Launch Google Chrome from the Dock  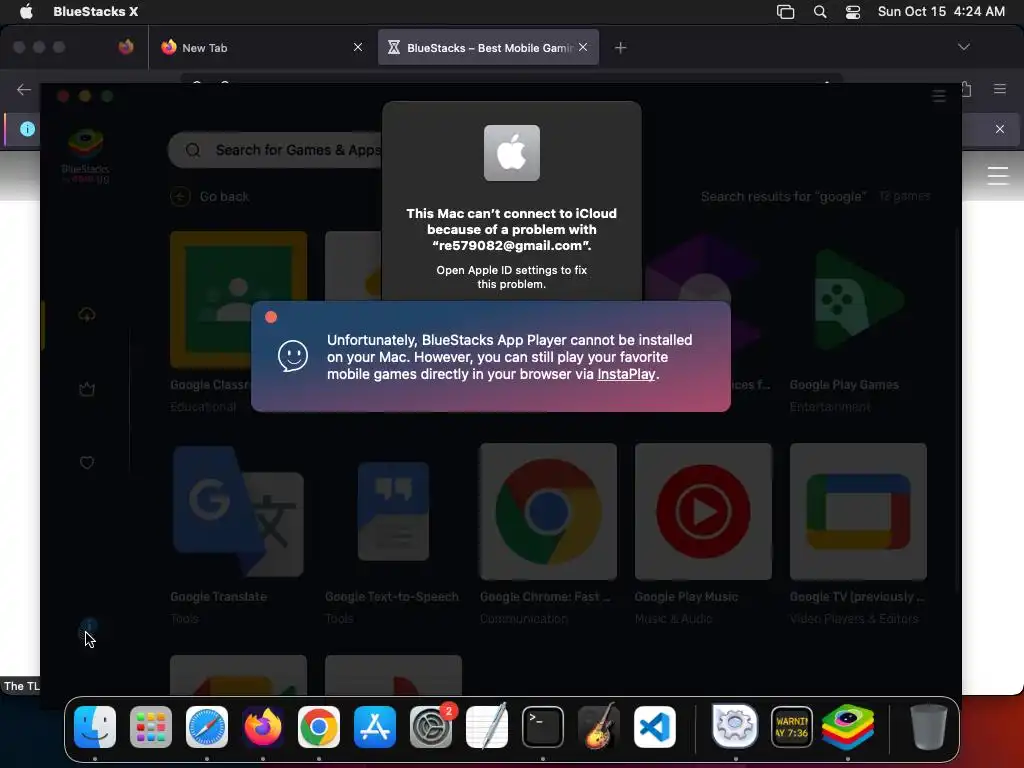tap(319, 727)
